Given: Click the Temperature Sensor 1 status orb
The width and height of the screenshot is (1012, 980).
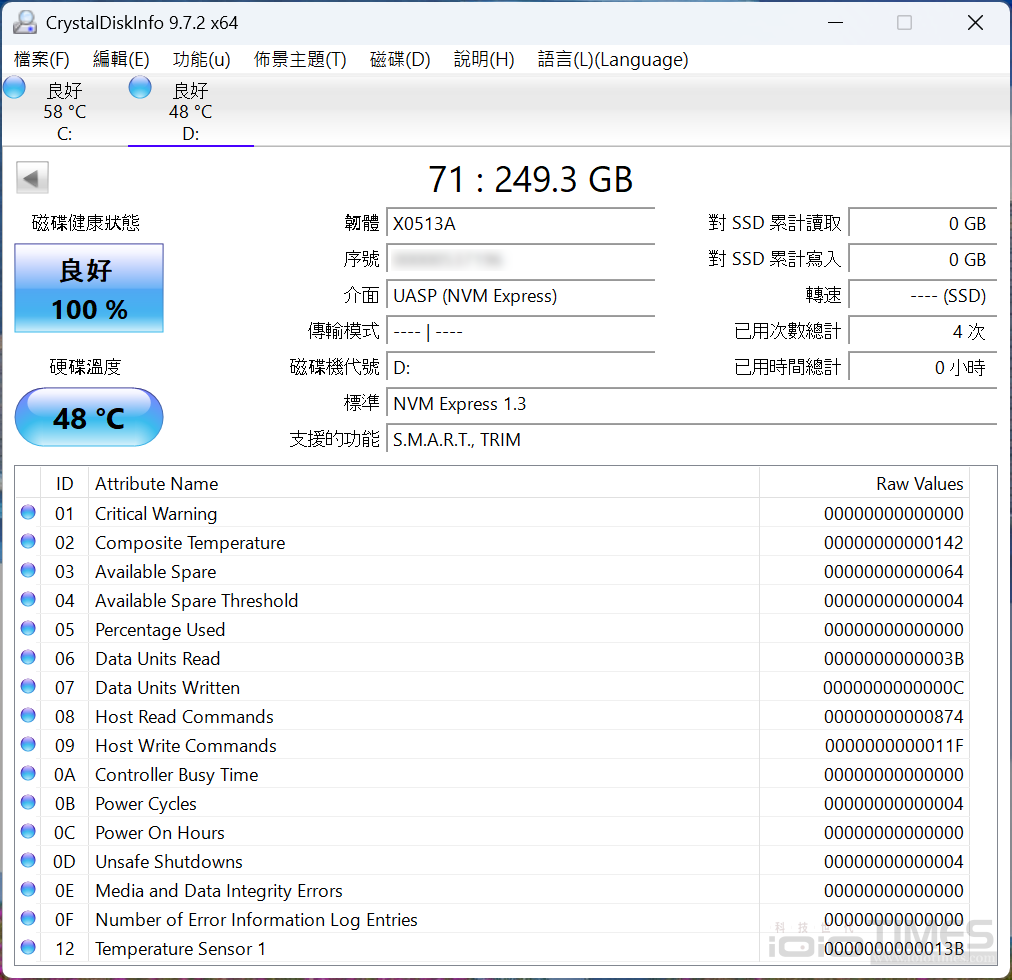Looking at the screenshot, I should coord(28,948).
